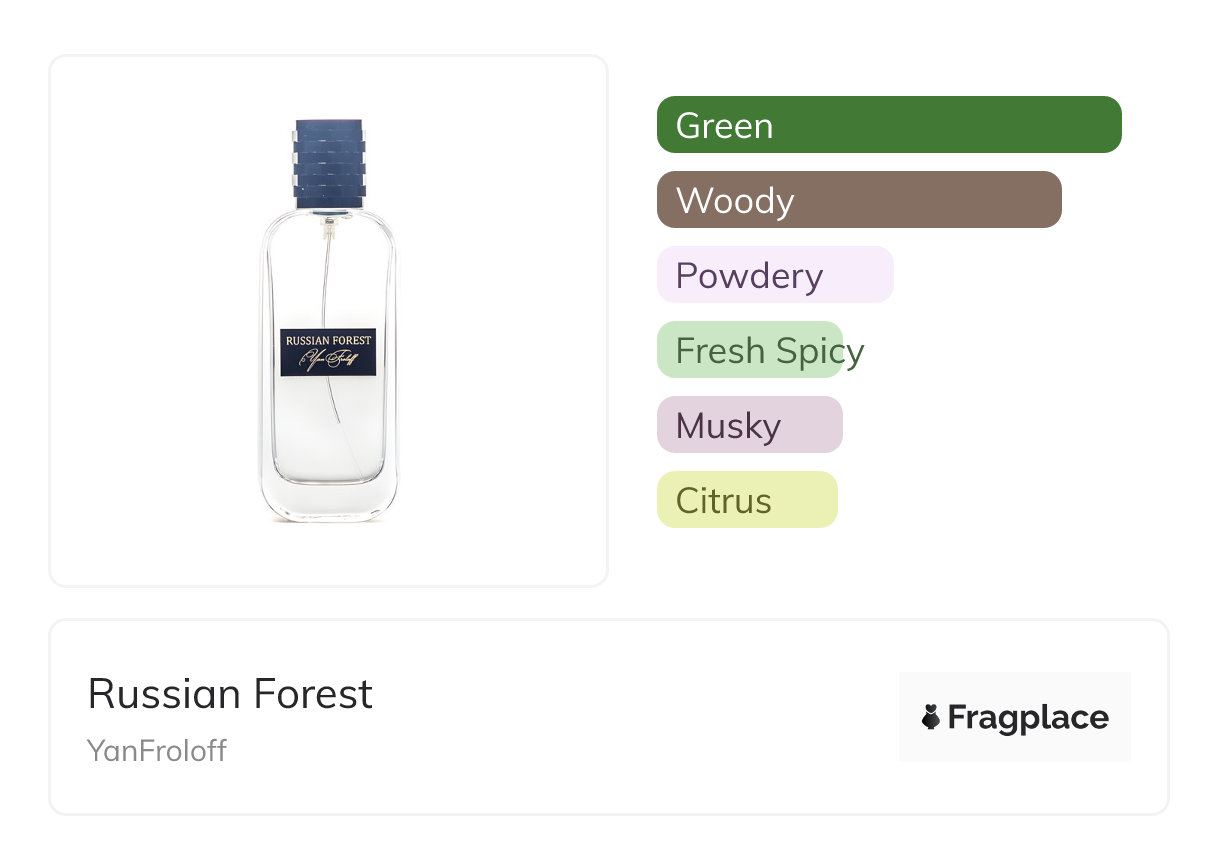Click RUSSIAN FOREST text on bottle label

pyautogui.click(x=328, y=340)
